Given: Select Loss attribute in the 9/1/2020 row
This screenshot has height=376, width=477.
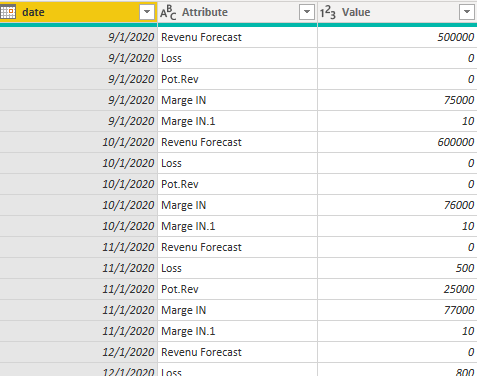Looking at the screenshot, I should point(171,58).
